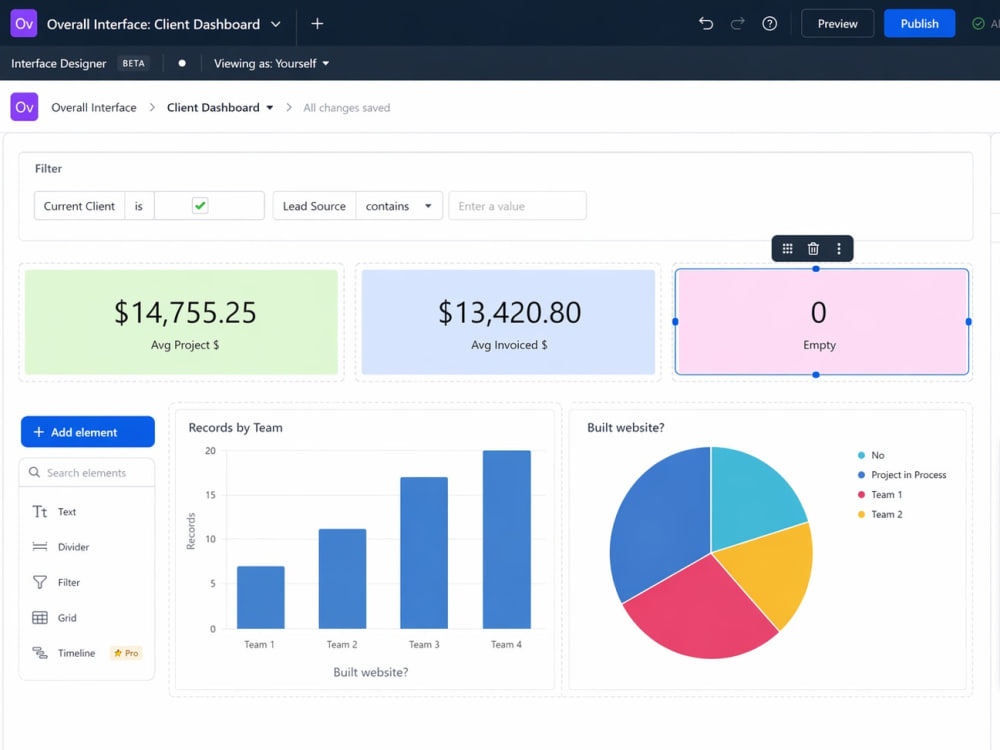Click the Records by Team chart title
The image size is (1000, 750).
(235, 427)
